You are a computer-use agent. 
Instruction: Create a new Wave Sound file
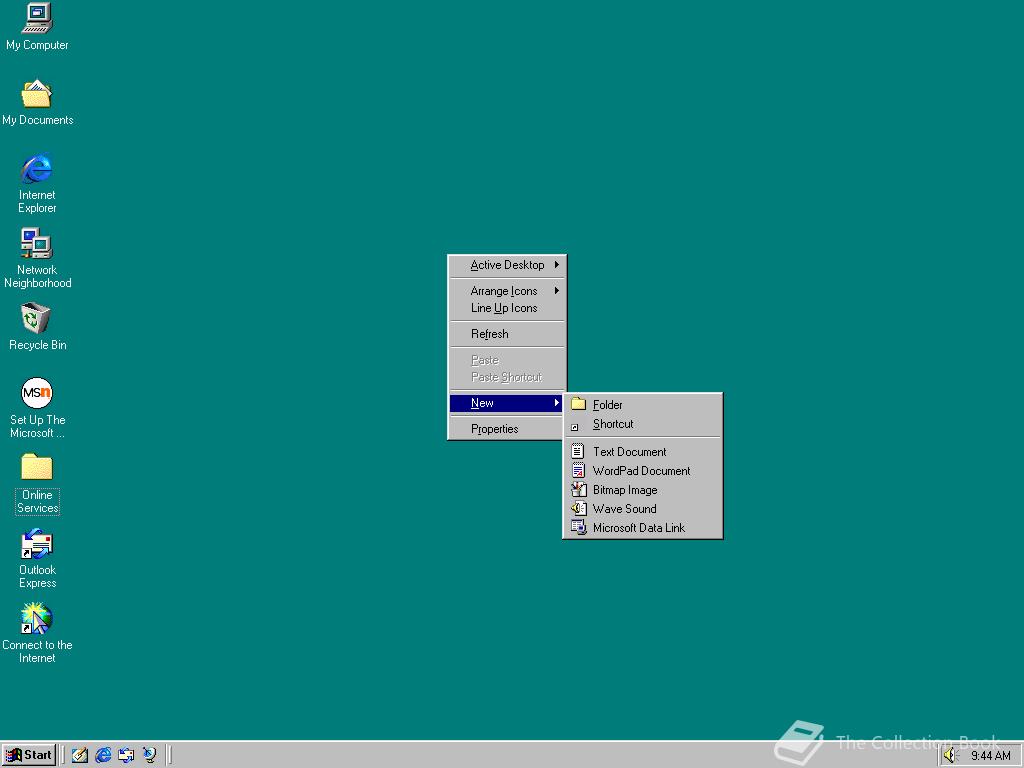(643, 508)
